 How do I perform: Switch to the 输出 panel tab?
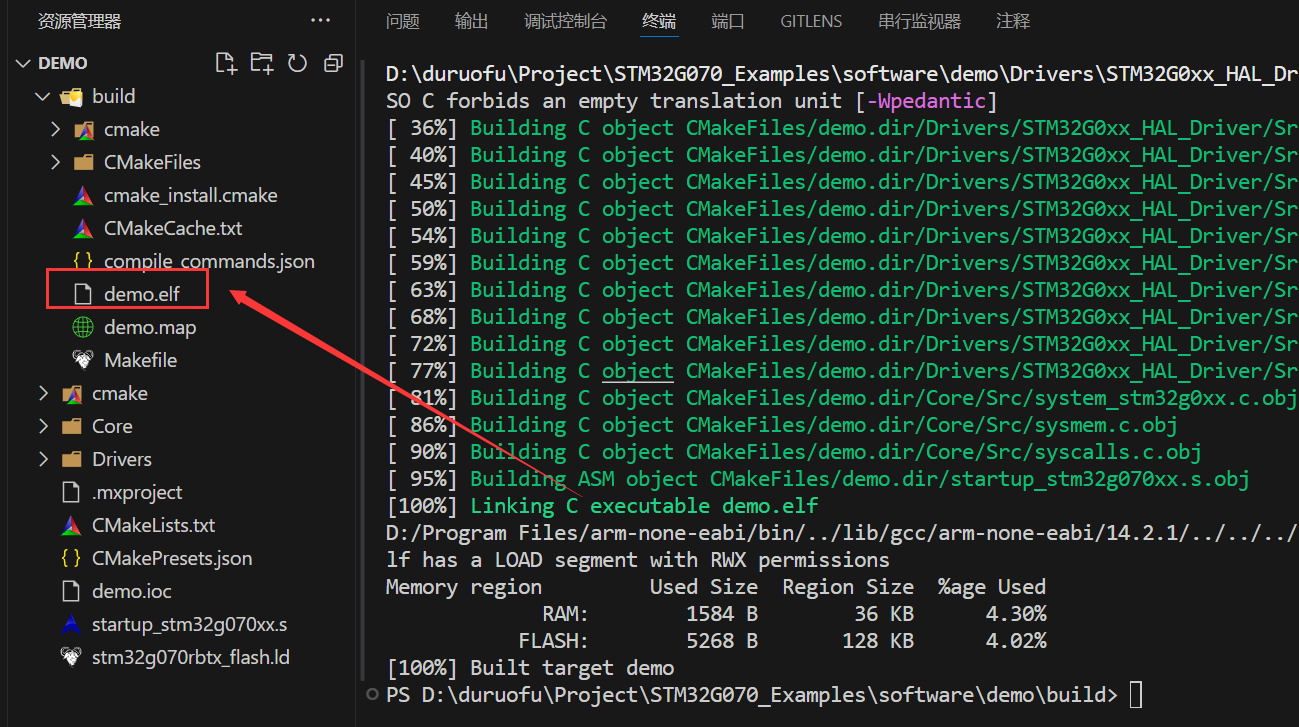471,21
